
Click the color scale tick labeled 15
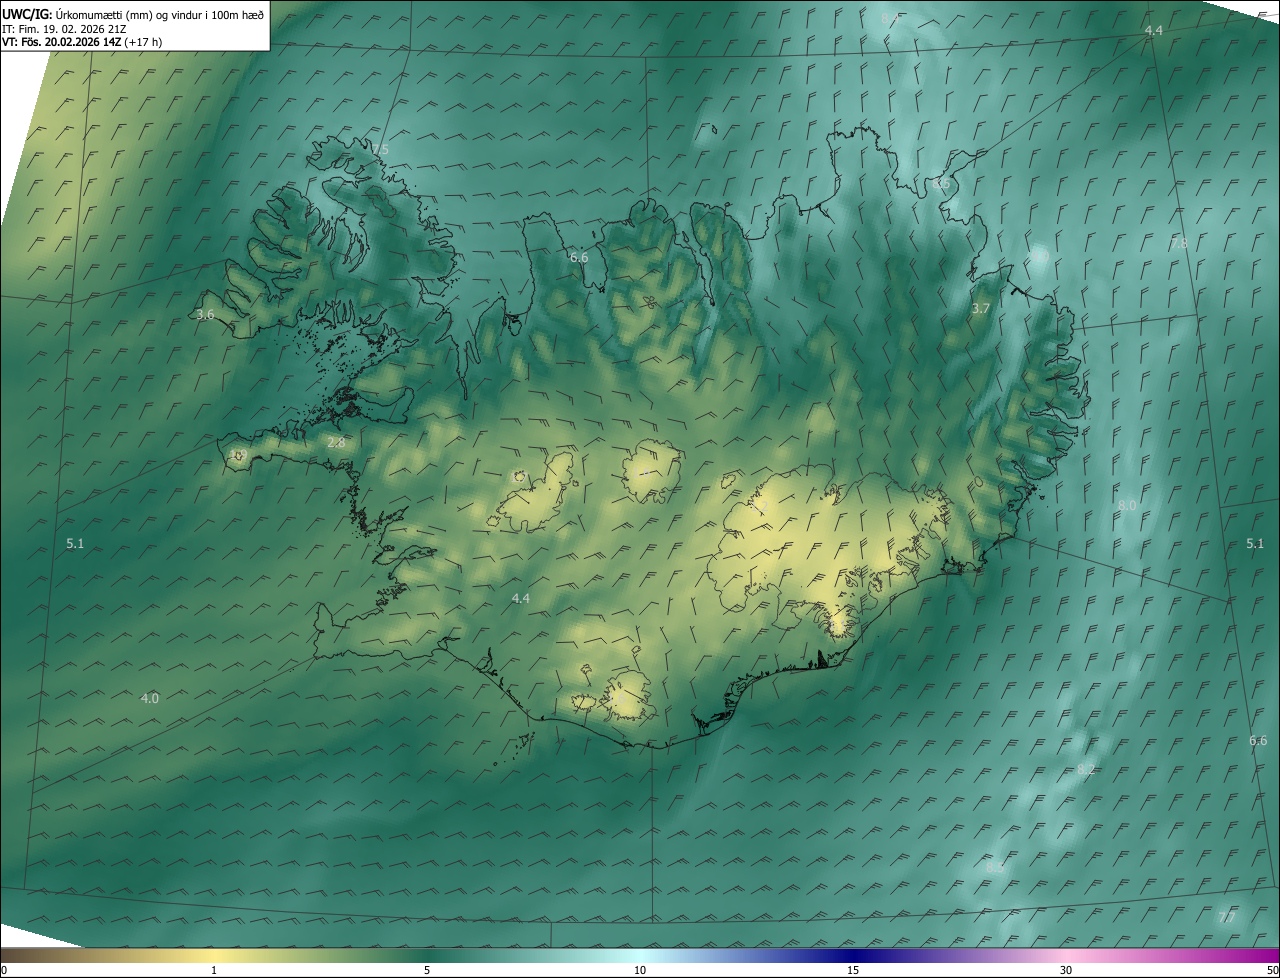coord(853,970)
